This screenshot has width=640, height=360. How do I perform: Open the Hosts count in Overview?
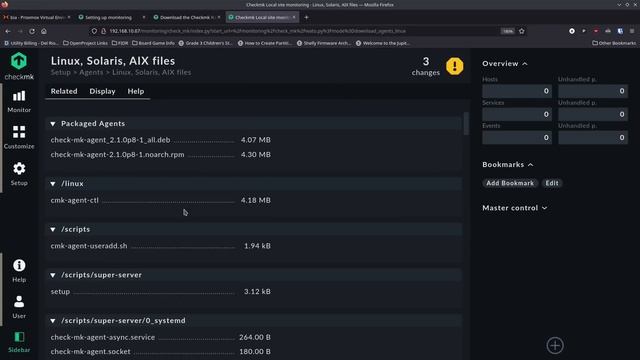(517, 91)
